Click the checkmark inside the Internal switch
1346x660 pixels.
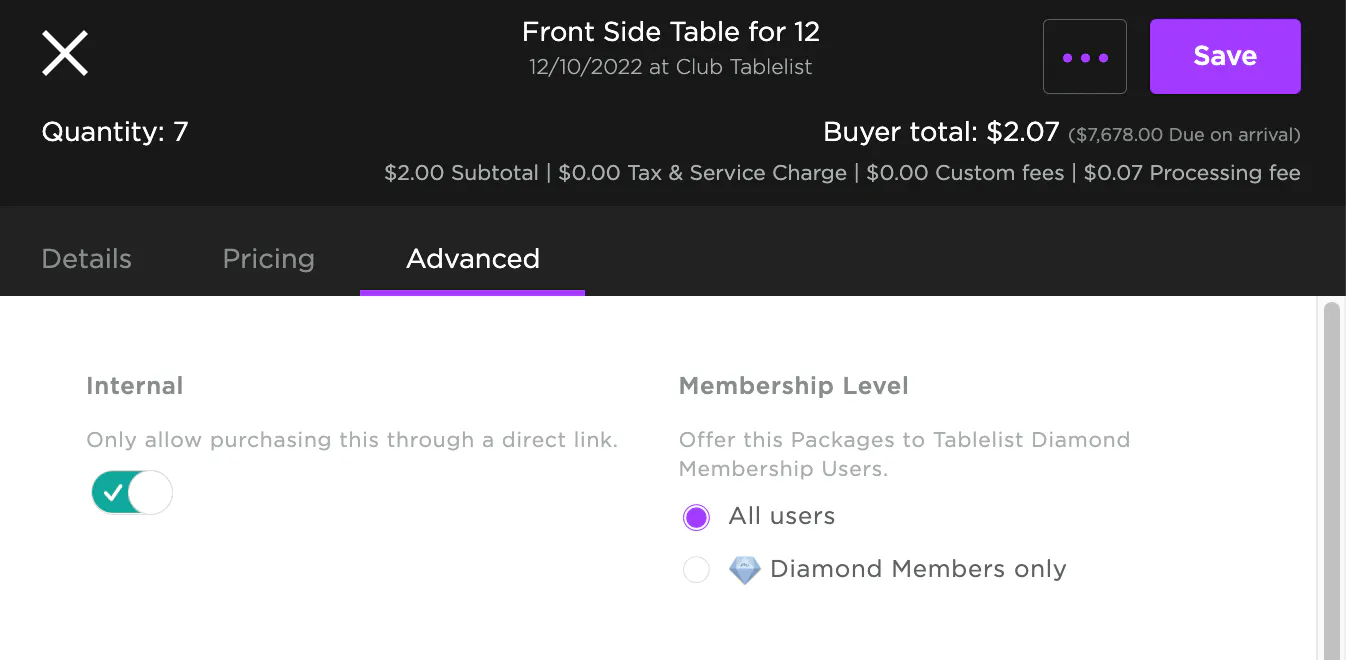click(113, 492)
